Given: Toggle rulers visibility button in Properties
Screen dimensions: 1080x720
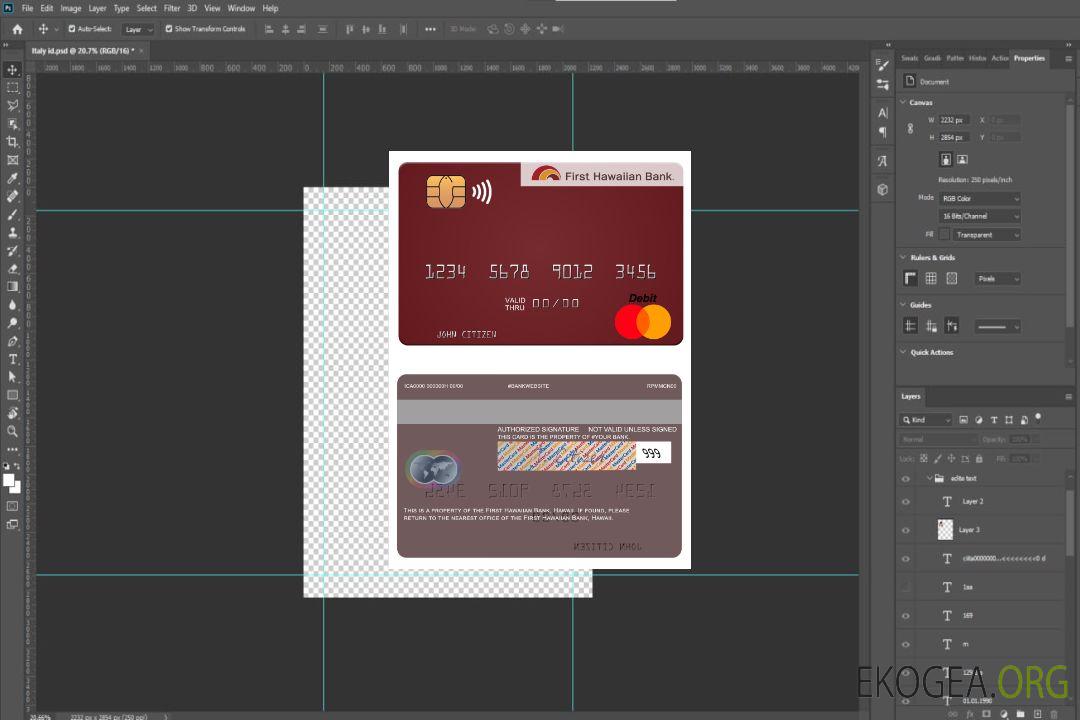Looking at the screenshot, I should 910,278.
